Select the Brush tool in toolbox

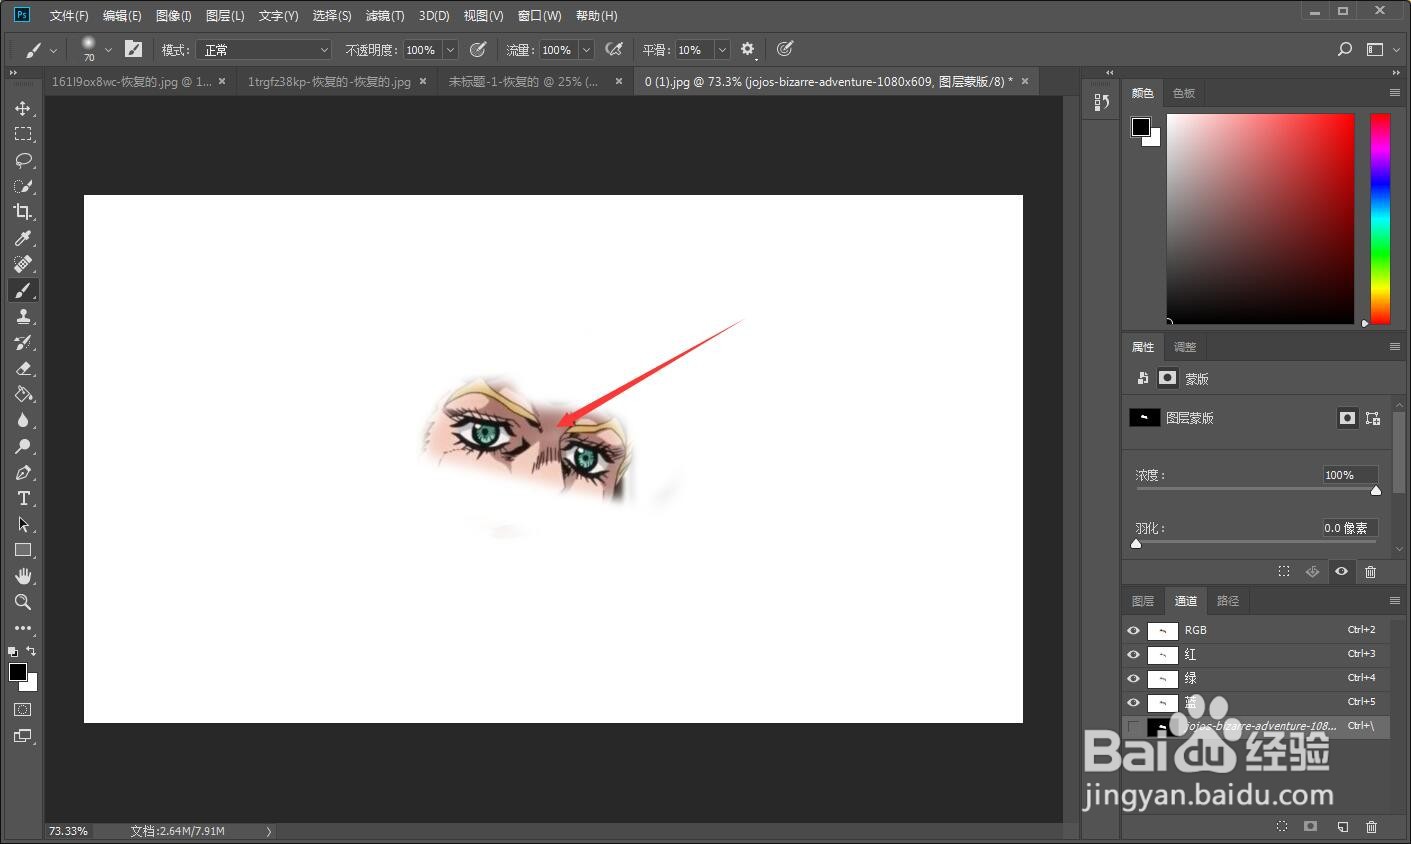23,290
